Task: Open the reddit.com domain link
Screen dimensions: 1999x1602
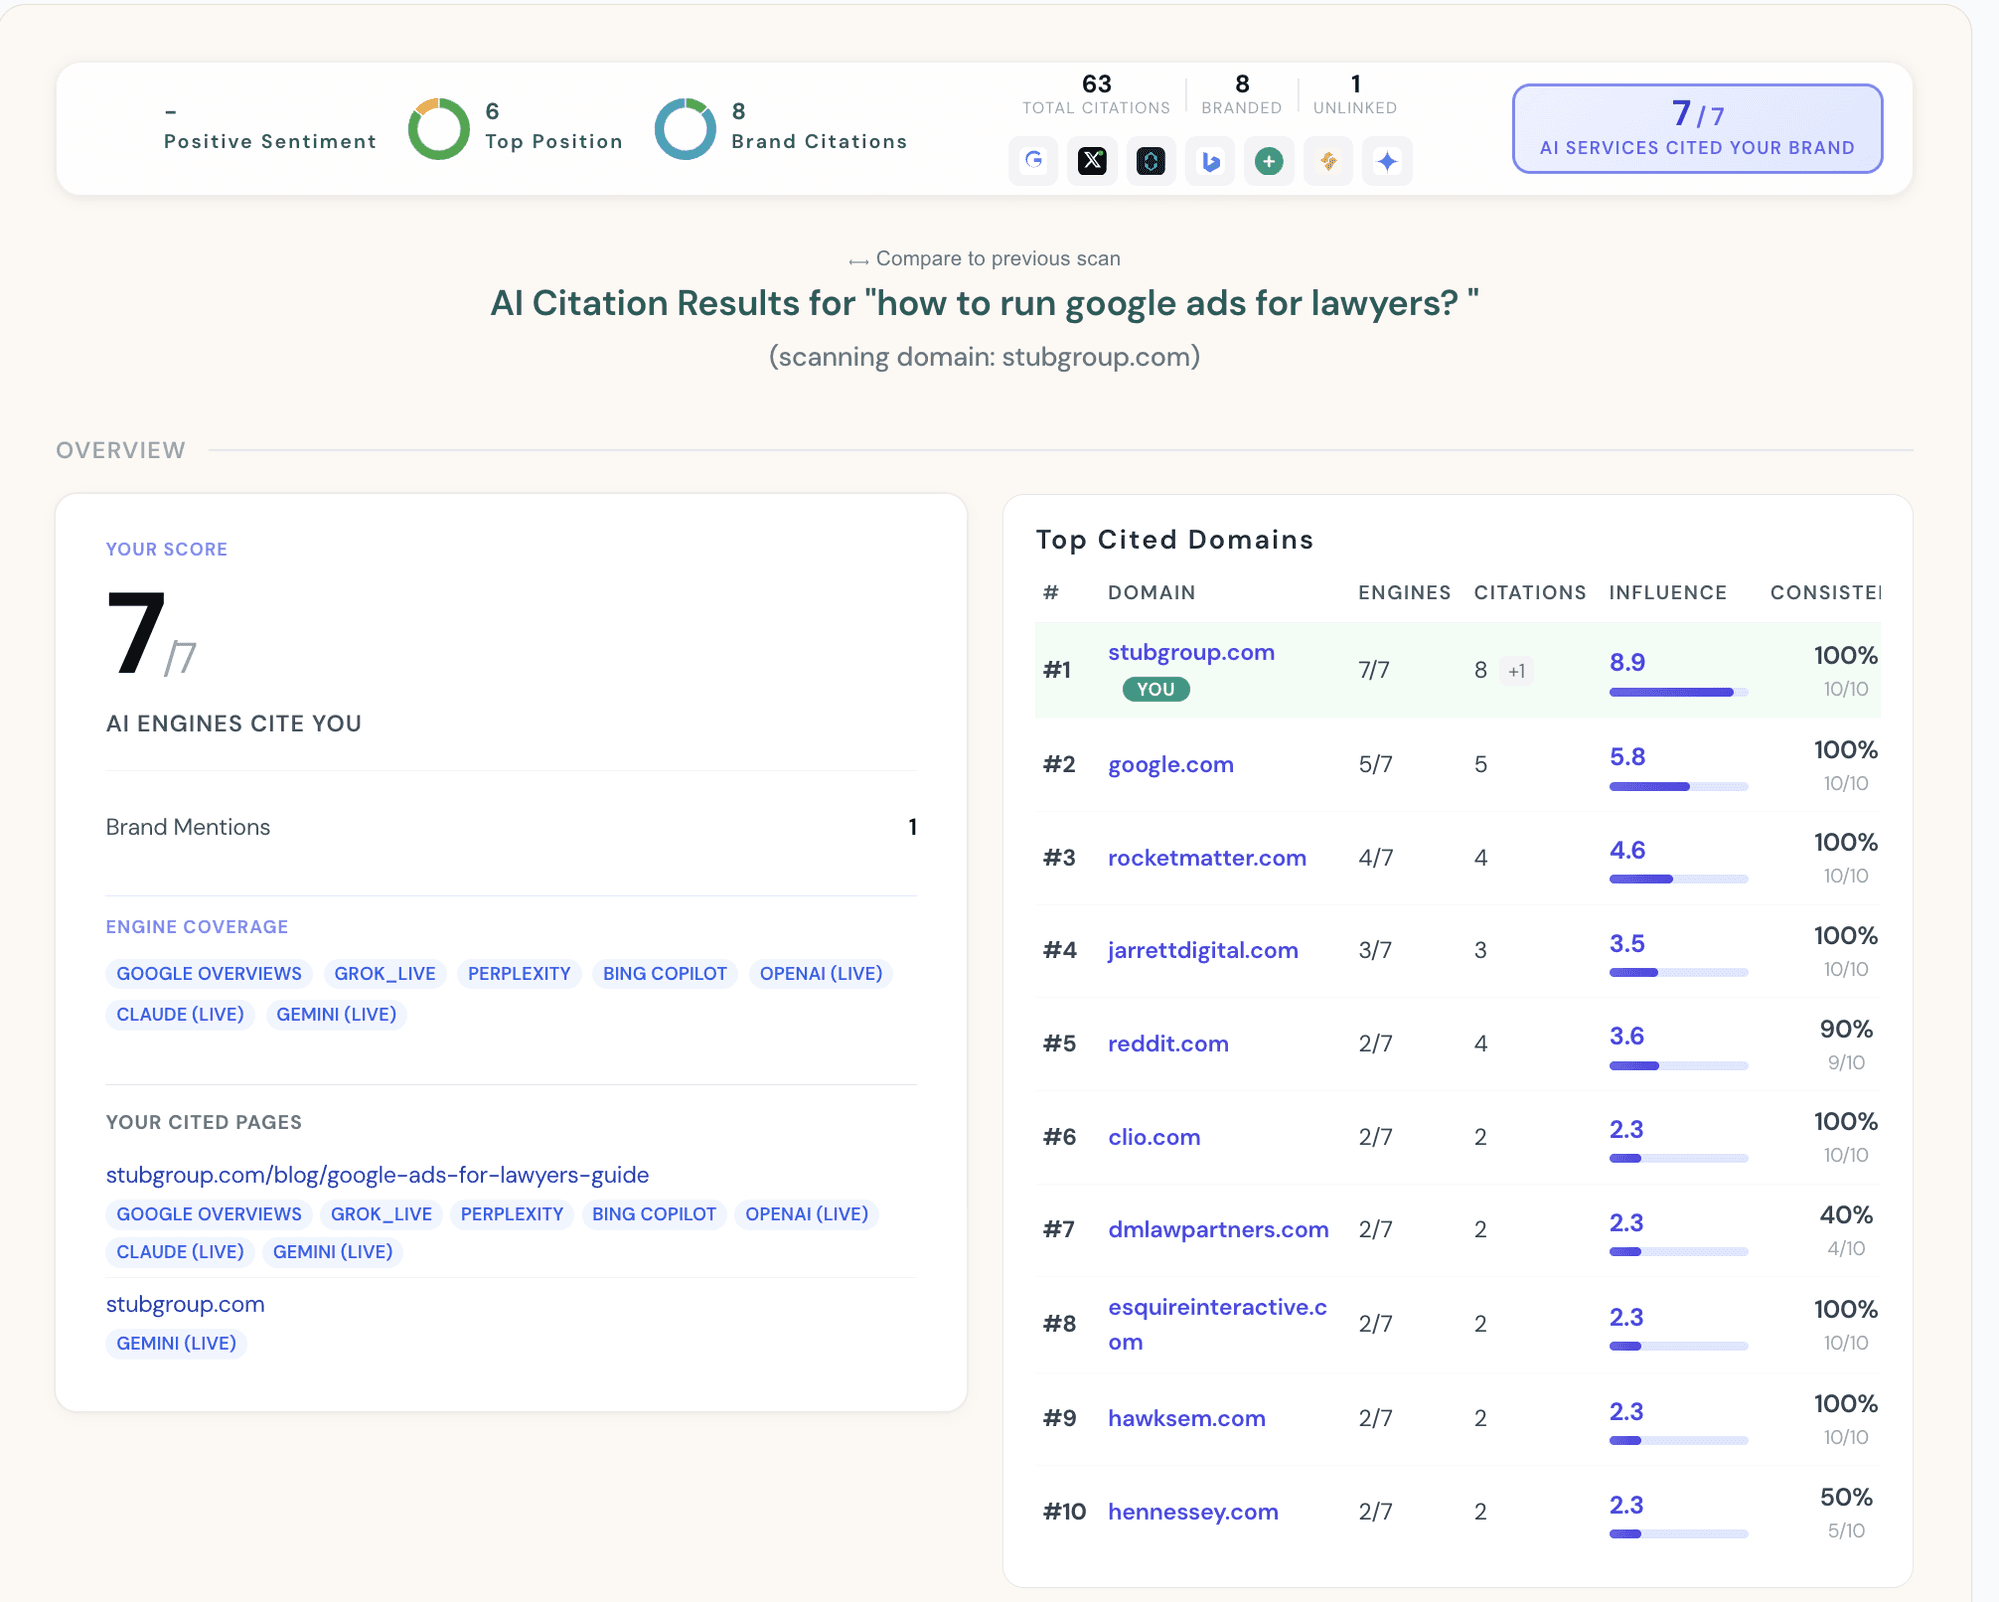Action: pos(1168,1043)
